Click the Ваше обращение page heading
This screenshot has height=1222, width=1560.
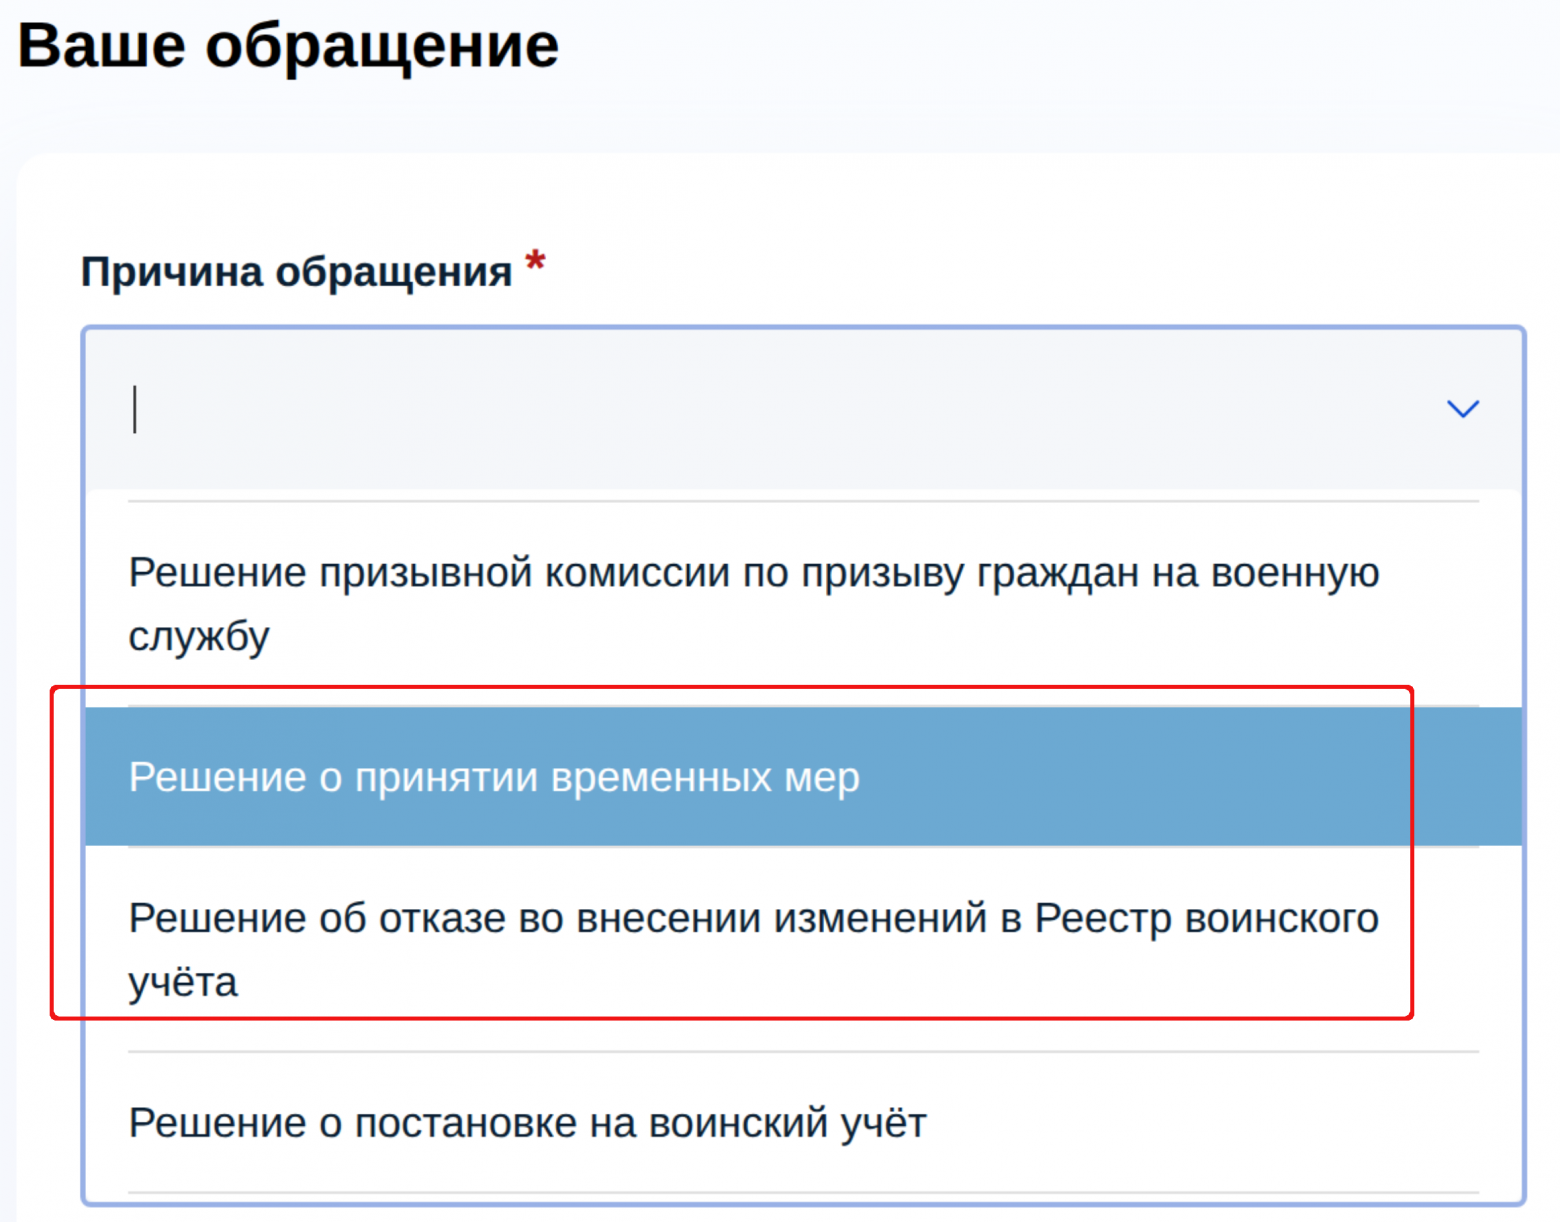click(288, 46)
